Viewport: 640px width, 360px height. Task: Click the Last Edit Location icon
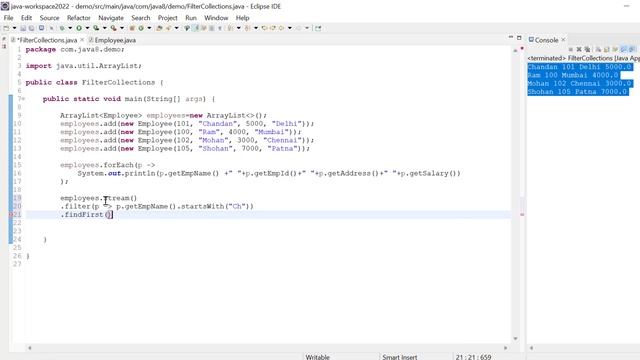pyautogui.click(x=264, y=28)
